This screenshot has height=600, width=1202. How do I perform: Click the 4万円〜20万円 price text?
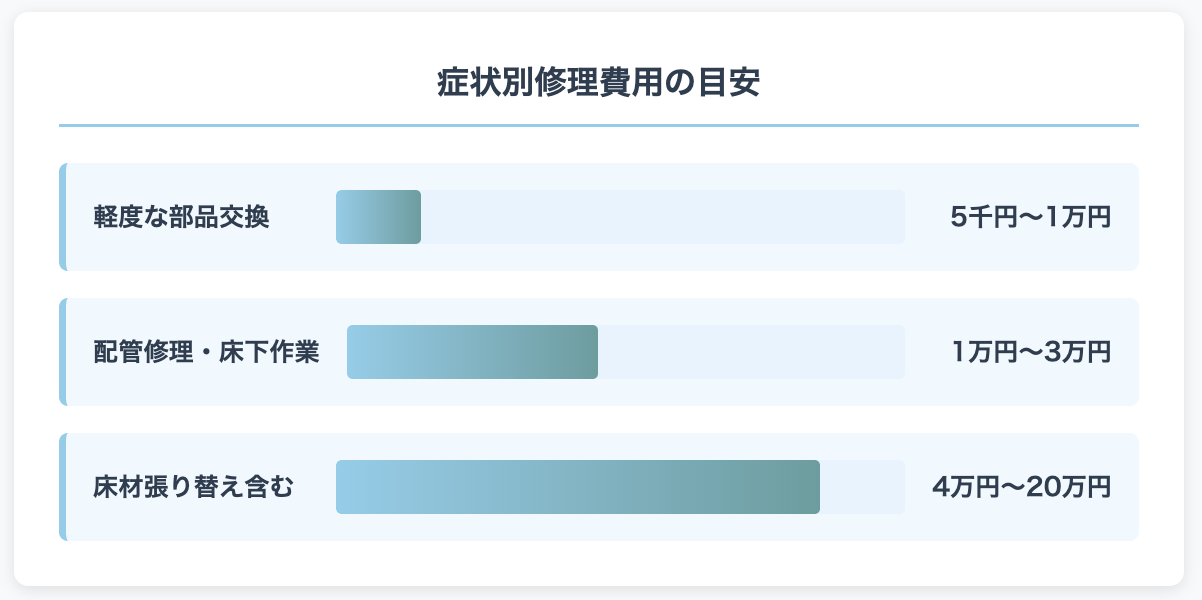click(x=1021, y=487)
